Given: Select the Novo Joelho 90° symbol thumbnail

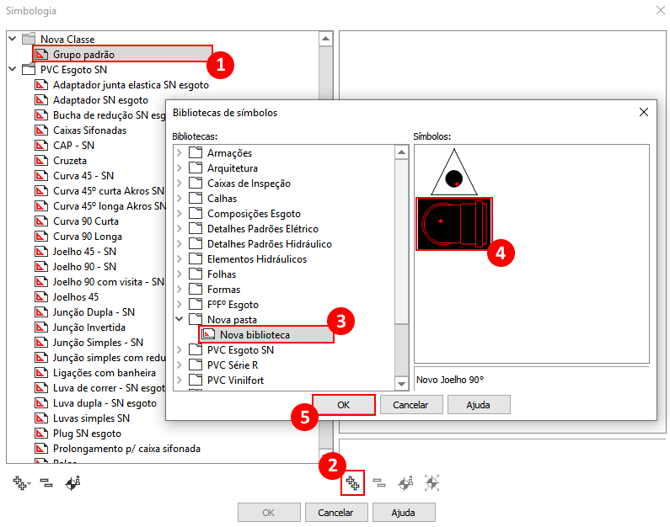Looking at the screenshot, I should pos(453,223).
